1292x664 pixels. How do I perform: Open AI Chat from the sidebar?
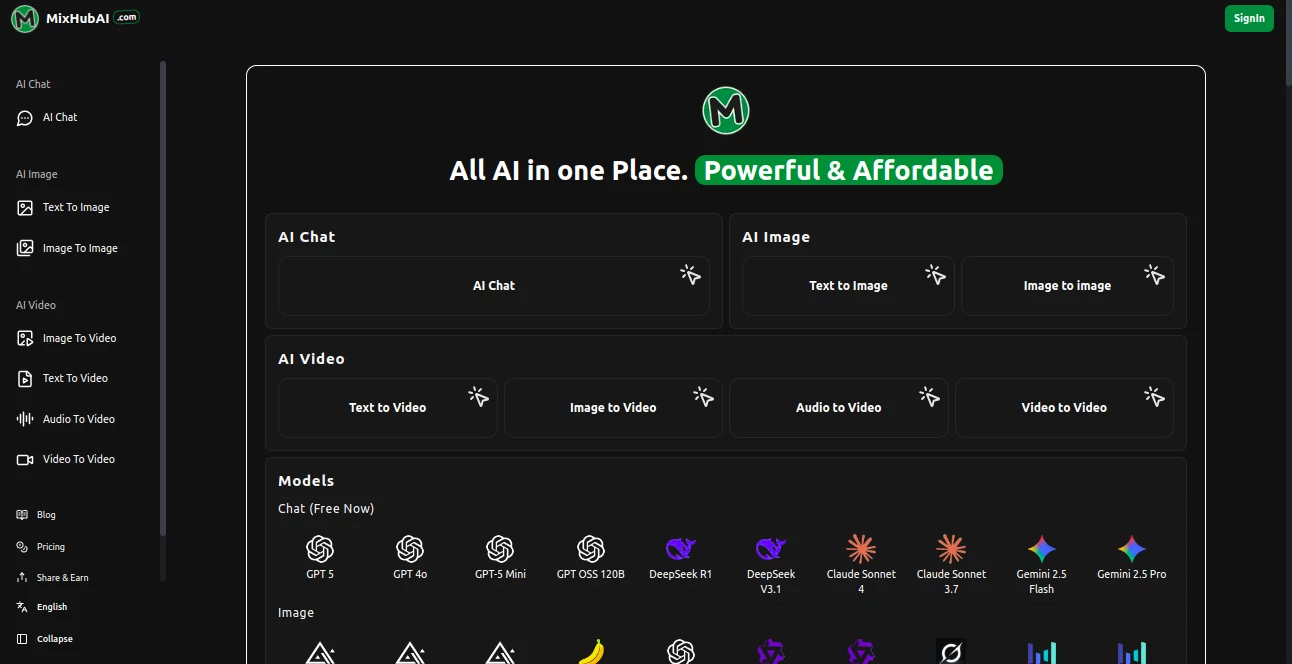click(60, 118)
